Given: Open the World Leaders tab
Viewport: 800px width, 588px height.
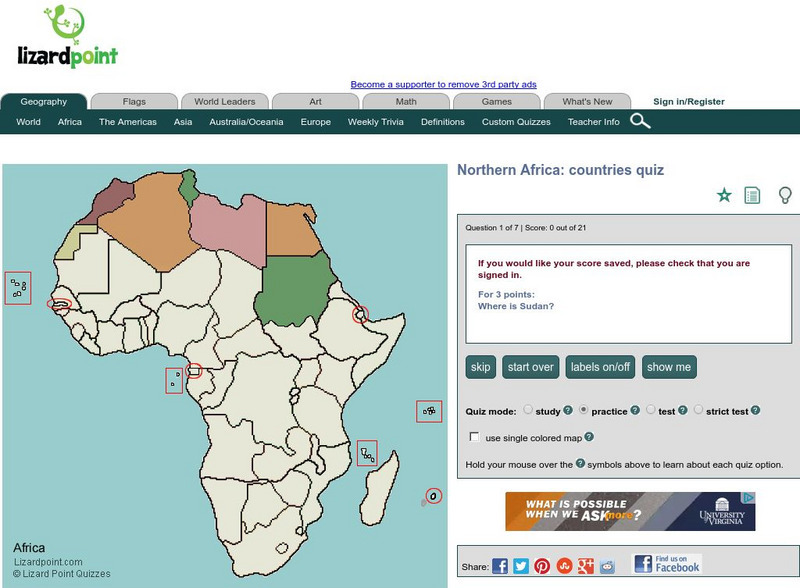Looking at the screenshot, I should (224, 102).
